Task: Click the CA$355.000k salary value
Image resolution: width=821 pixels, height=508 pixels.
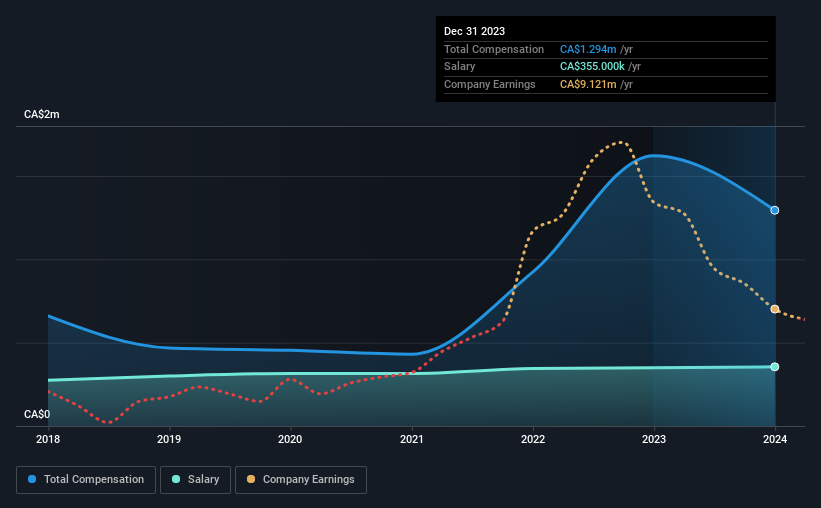Action: coord(592,67)
